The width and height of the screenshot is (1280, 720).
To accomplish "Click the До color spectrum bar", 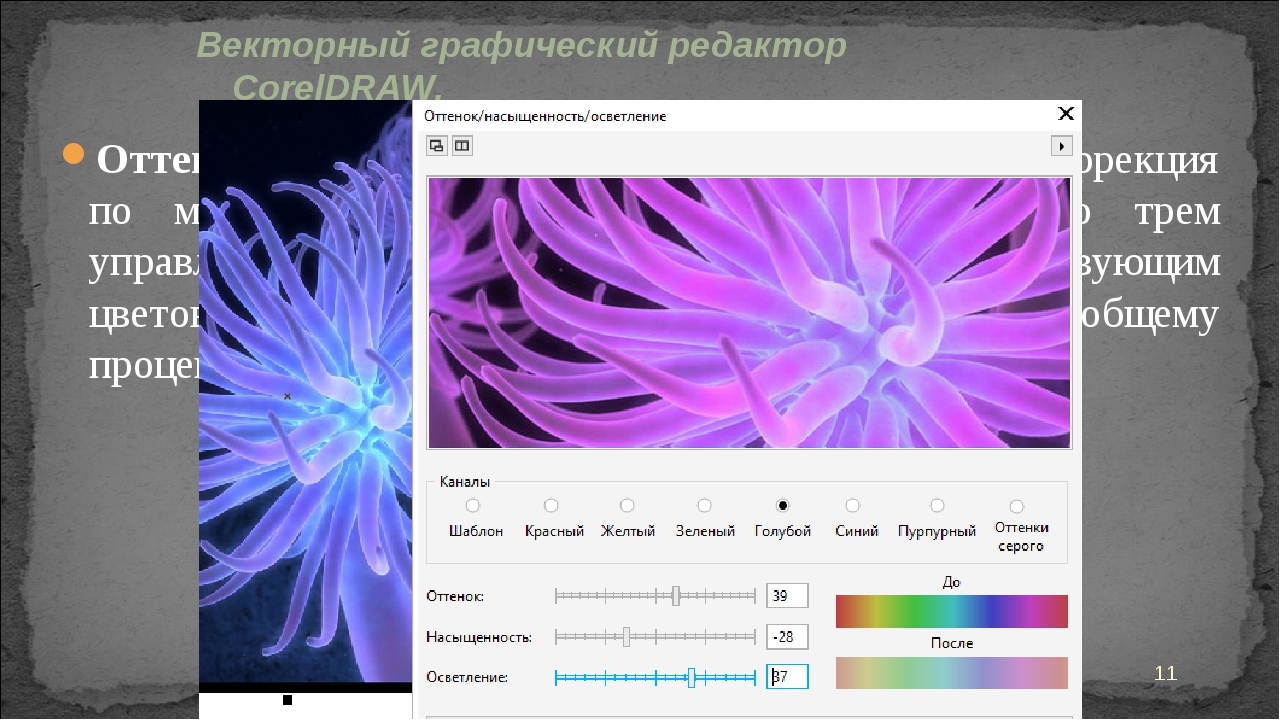I will 952,611.
